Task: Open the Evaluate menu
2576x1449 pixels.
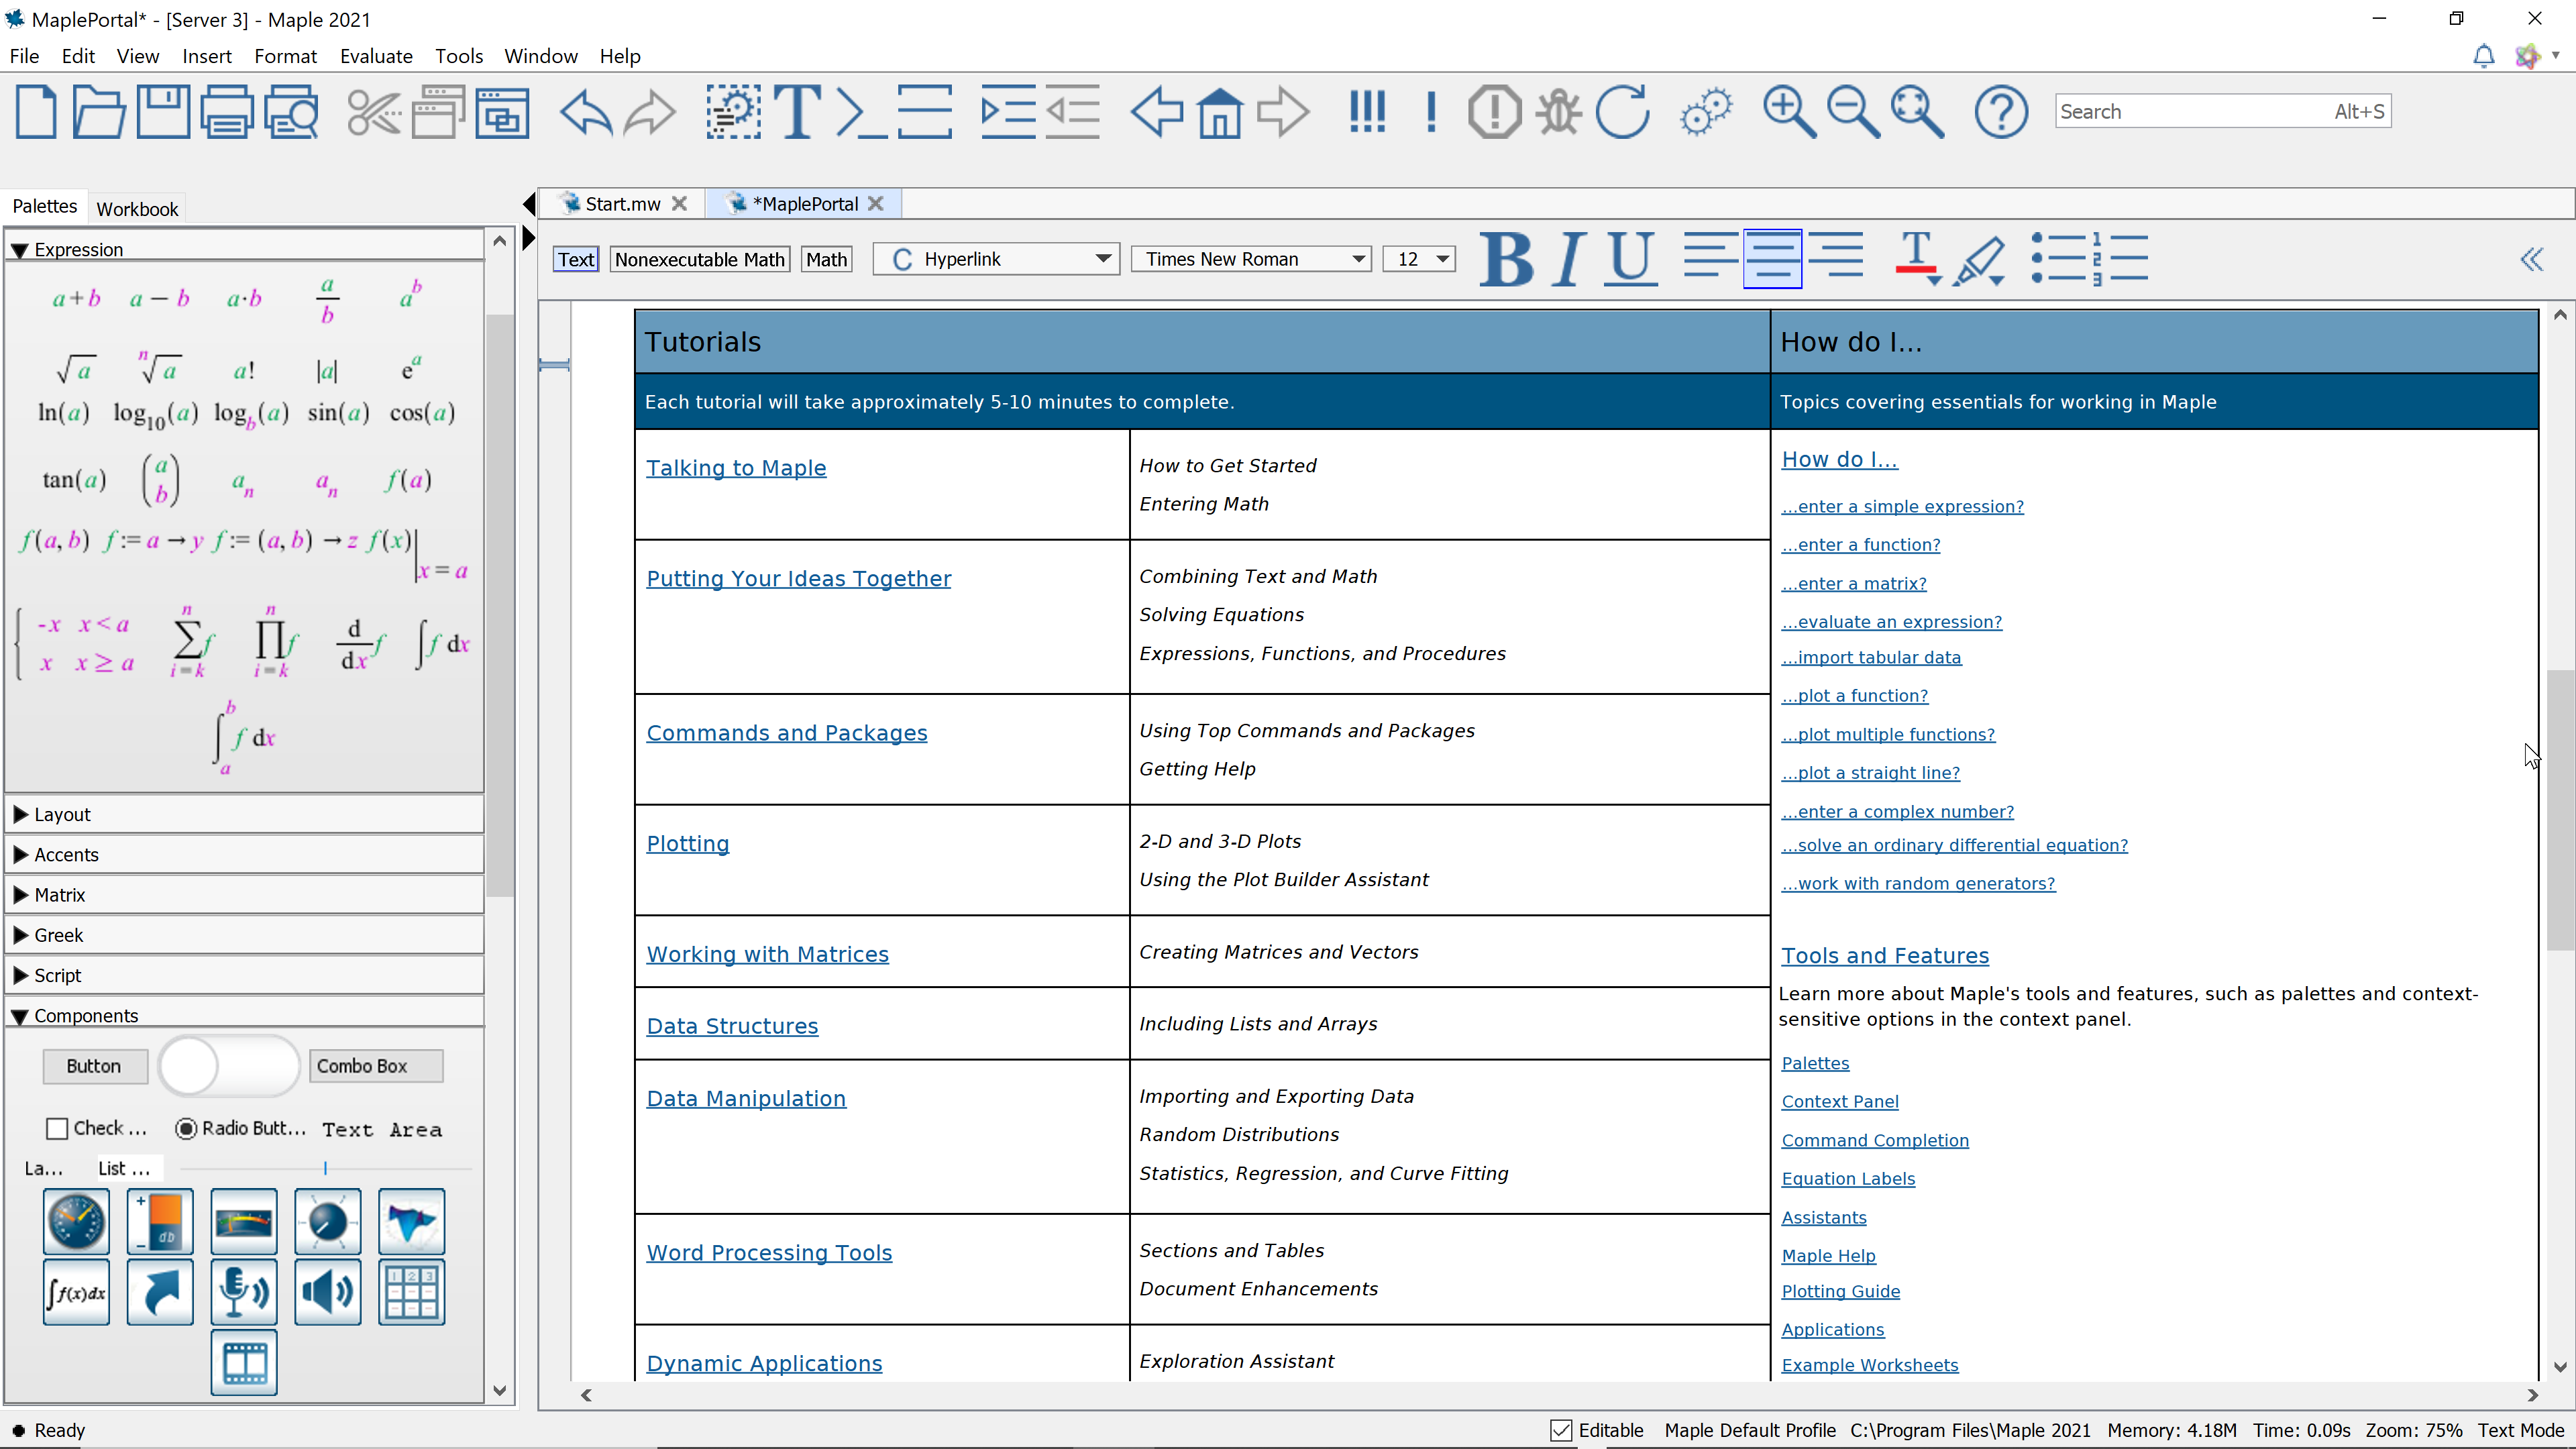Action: tap(376, 56)
